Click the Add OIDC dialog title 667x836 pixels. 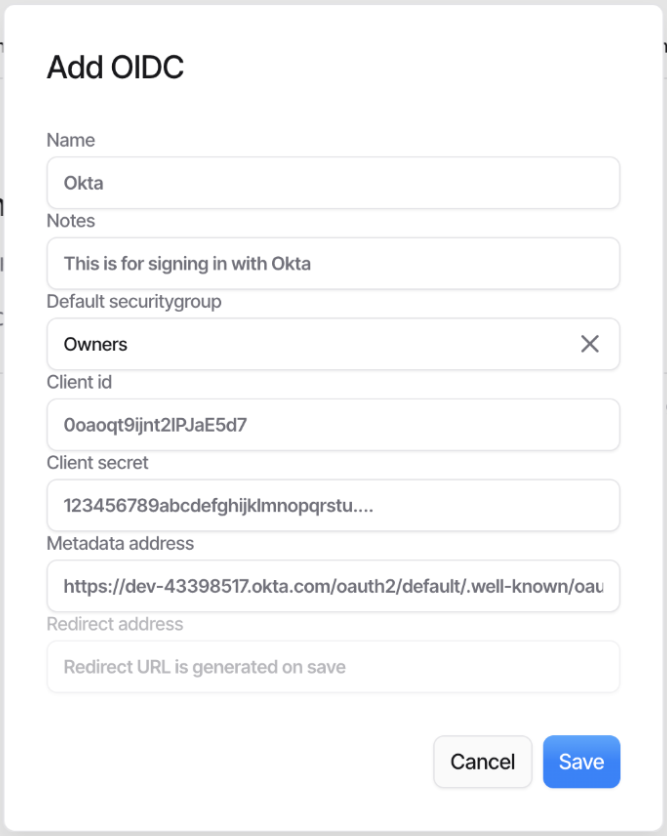pos(115,68)
